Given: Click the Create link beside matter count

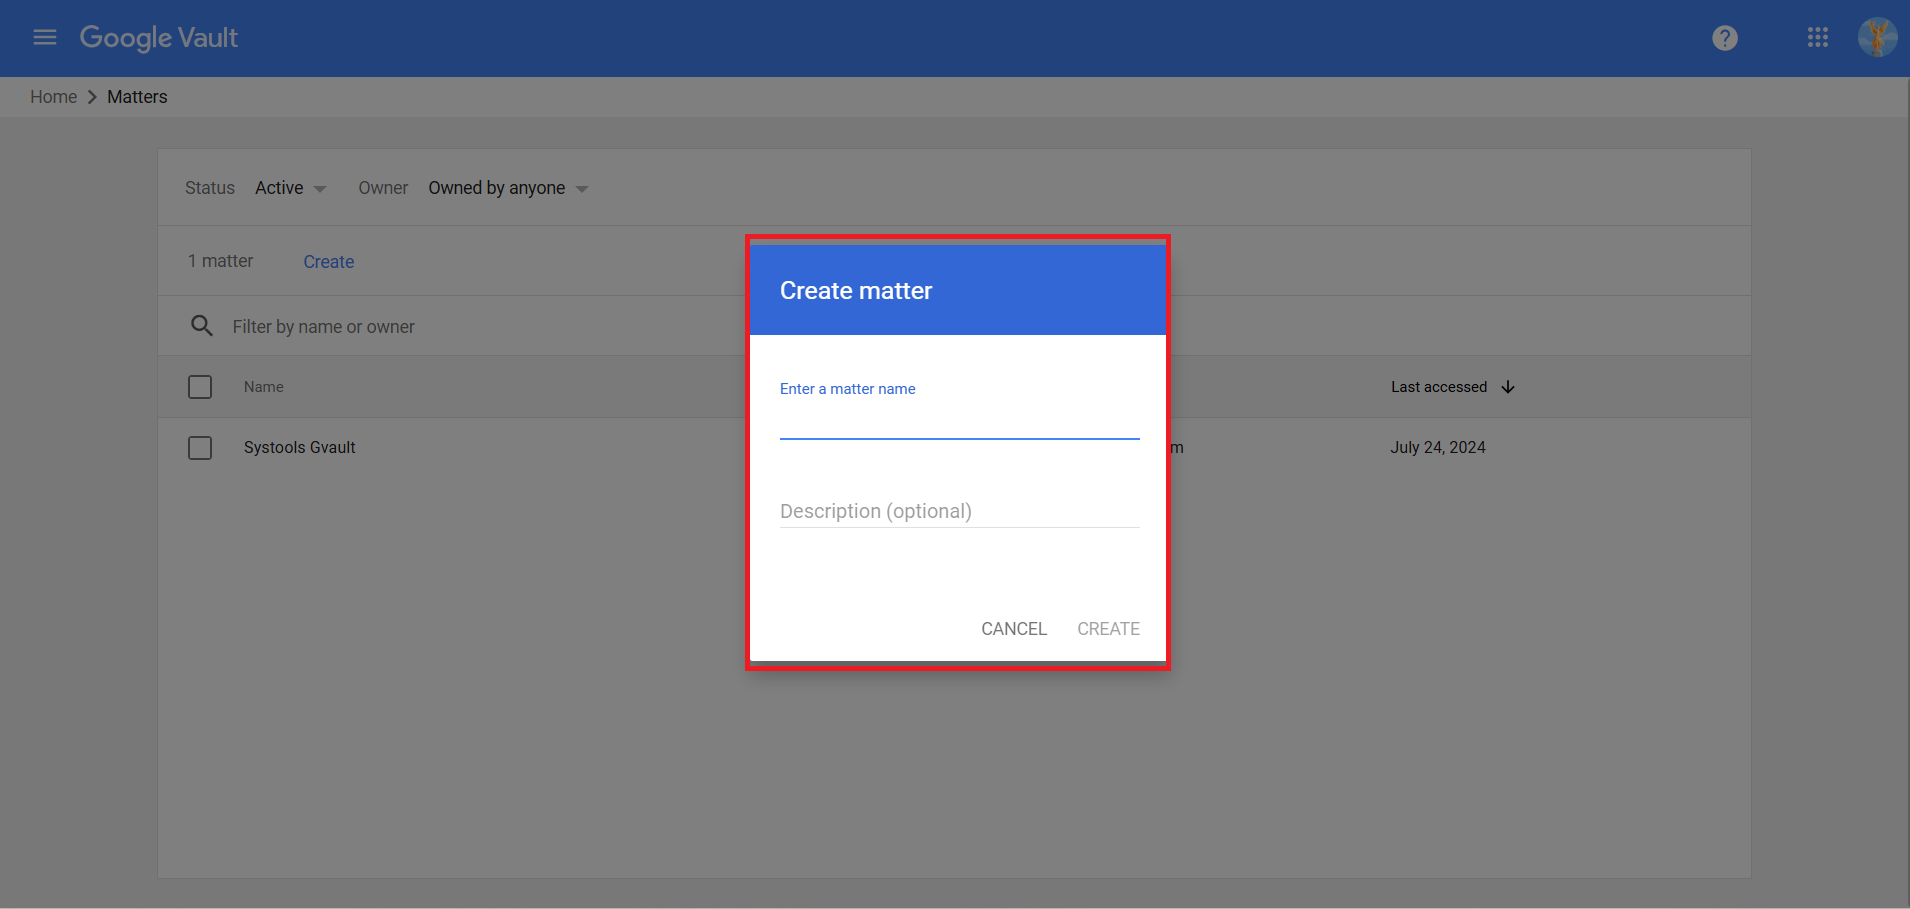Looking at the screenshot, I should (329, 262).
